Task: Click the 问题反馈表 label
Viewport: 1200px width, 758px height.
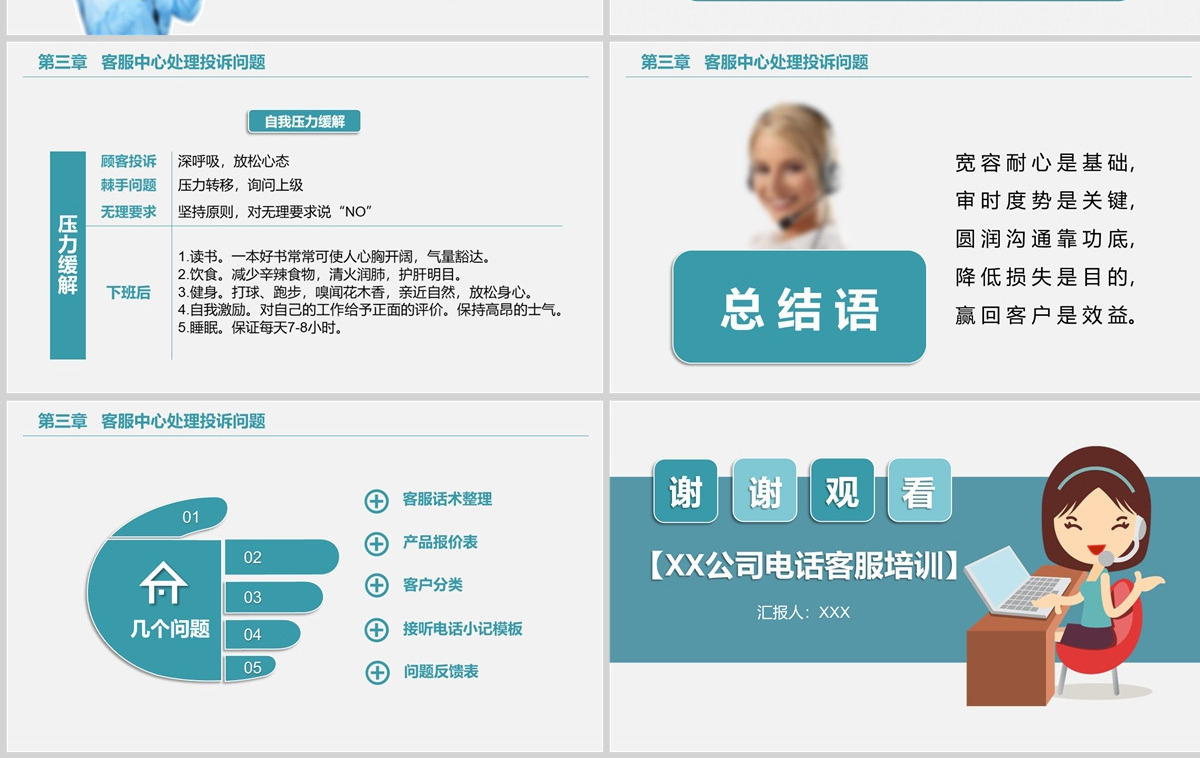Action: click(440, 672)
